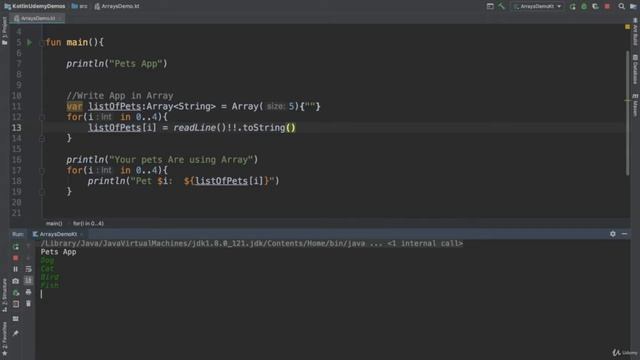Image resolution: width=640 pixels, height=360 pixels.
Task: Build project with the hammer icon
Action: [502, 6]
